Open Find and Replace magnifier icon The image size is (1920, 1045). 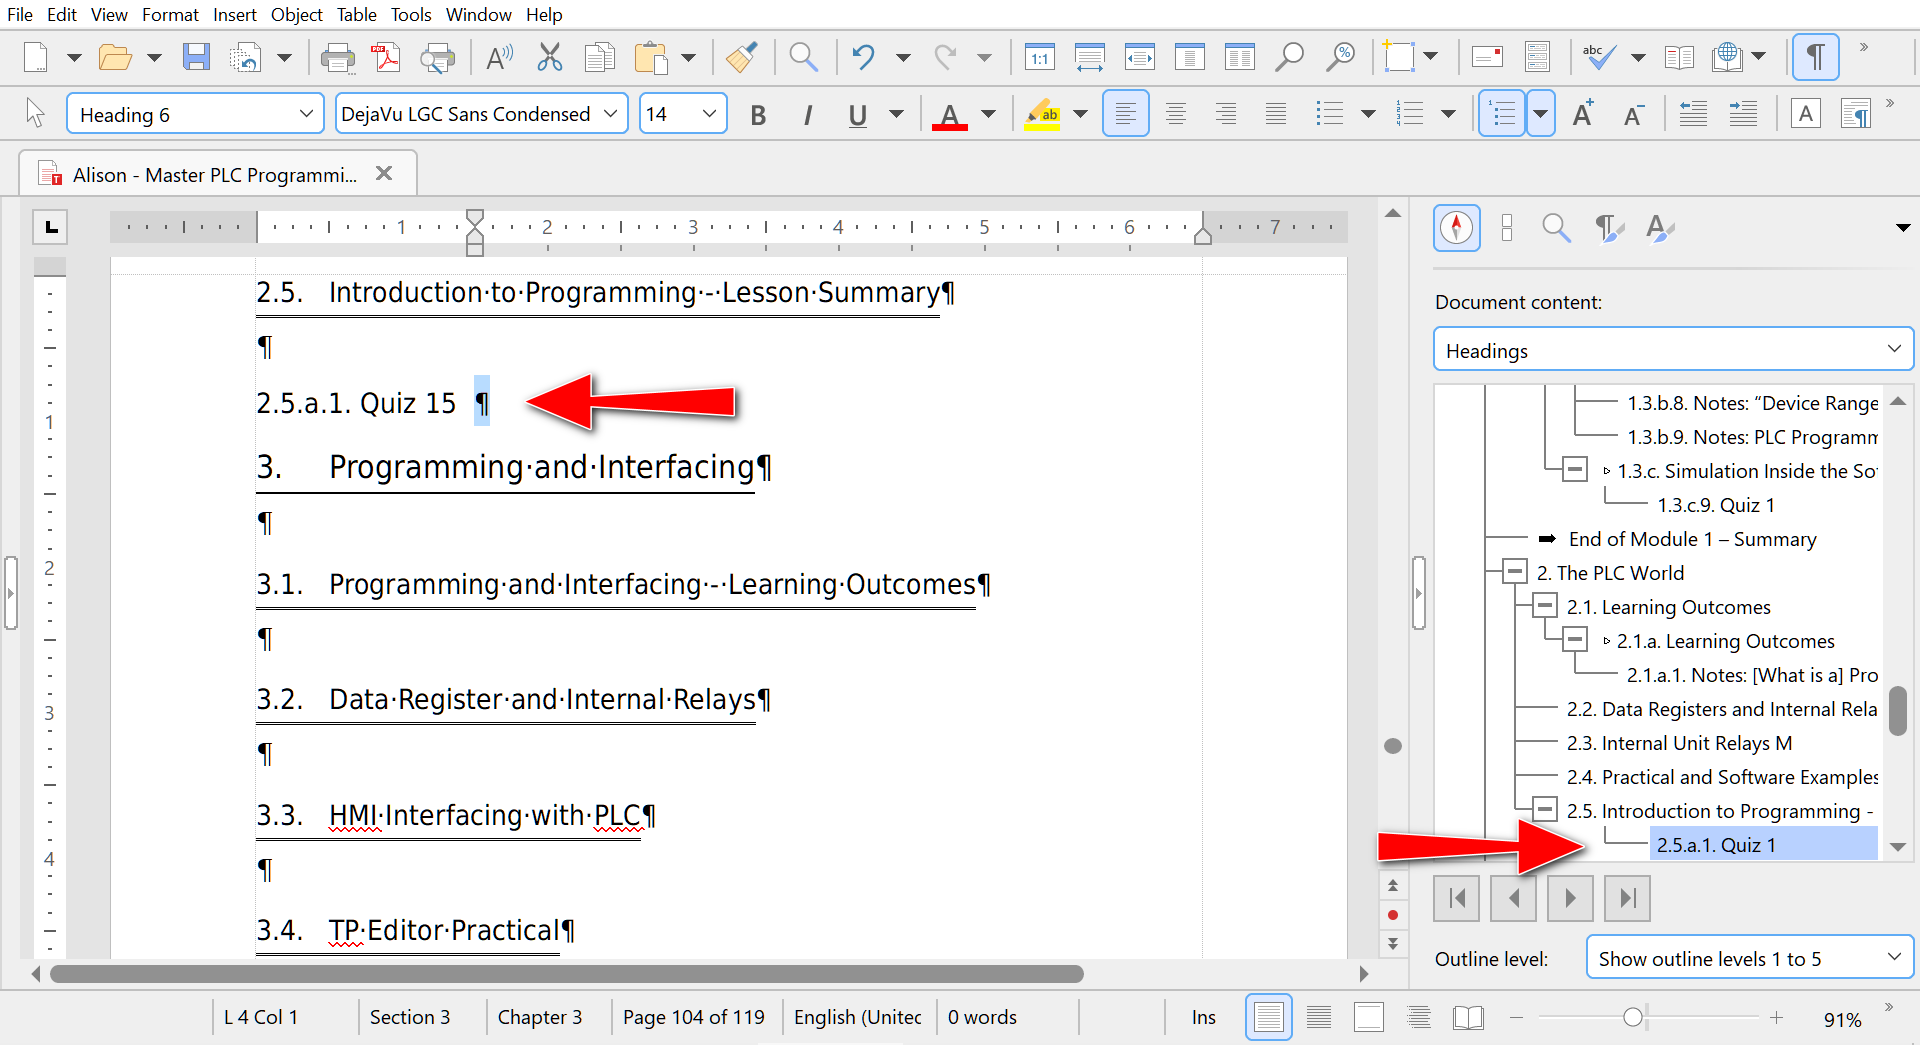click(x=803, y=57)
